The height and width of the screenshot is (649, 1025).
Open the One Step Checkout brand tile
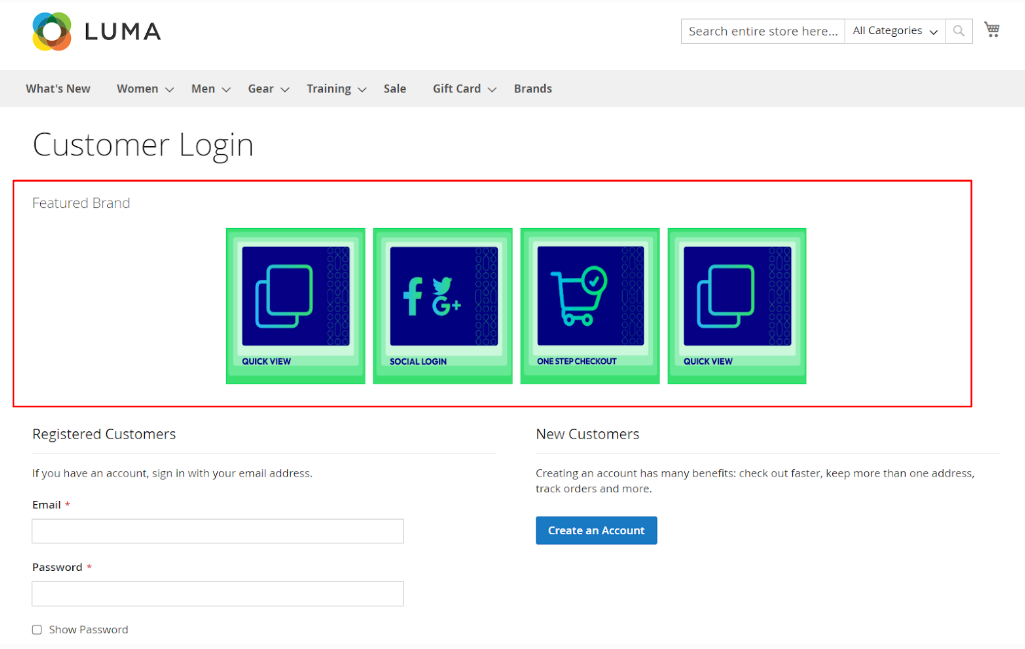pyautogui.click(x=589, y=305)
